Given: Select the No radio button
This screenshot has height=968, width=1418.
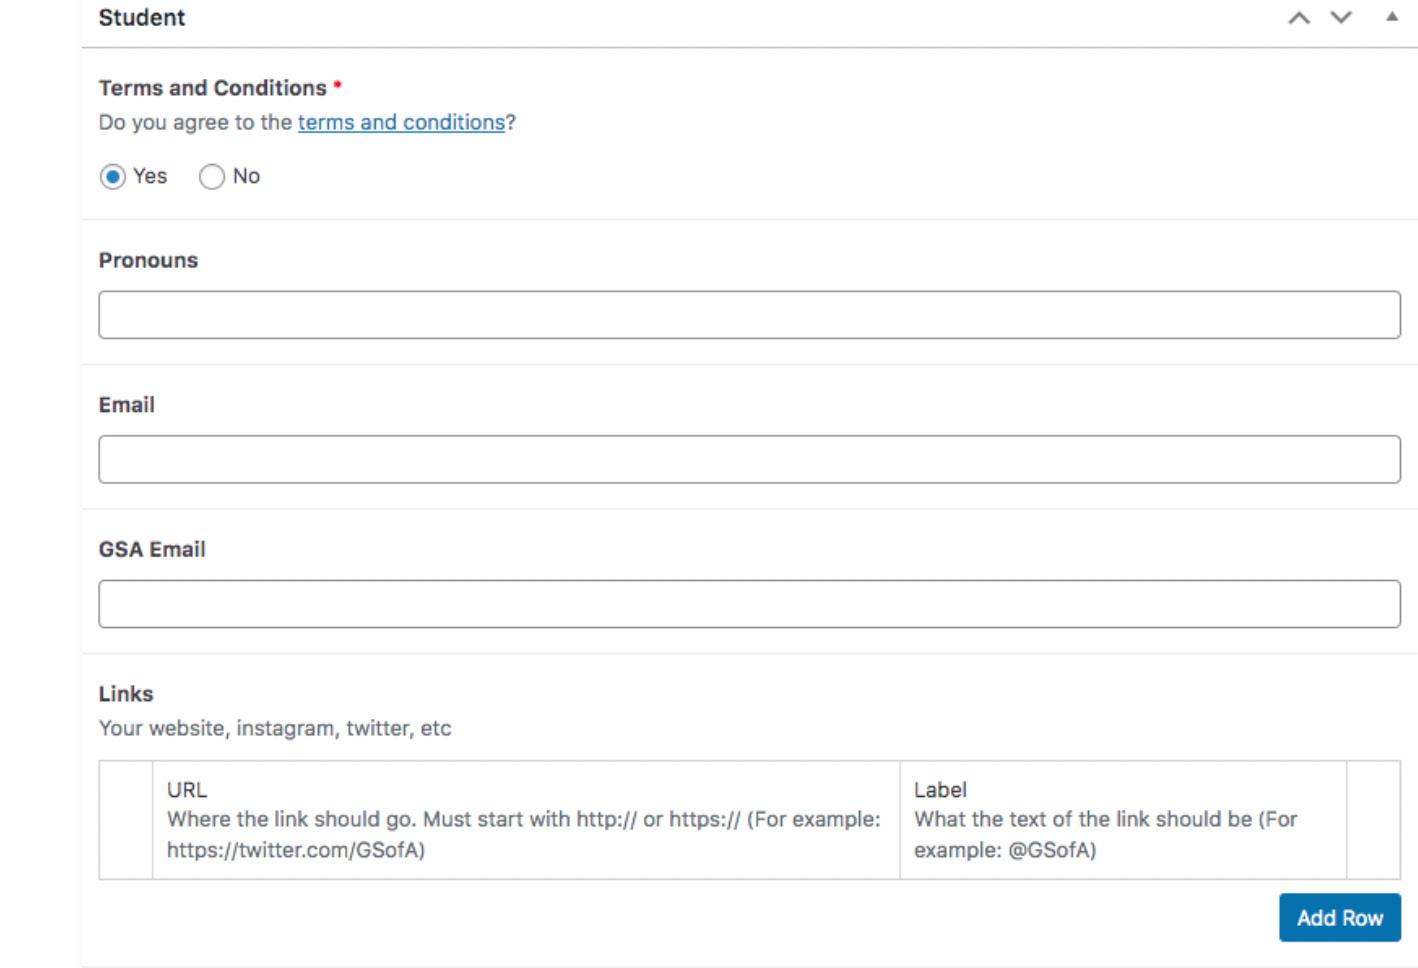Looking at the screenshot, I should point(212,177).
